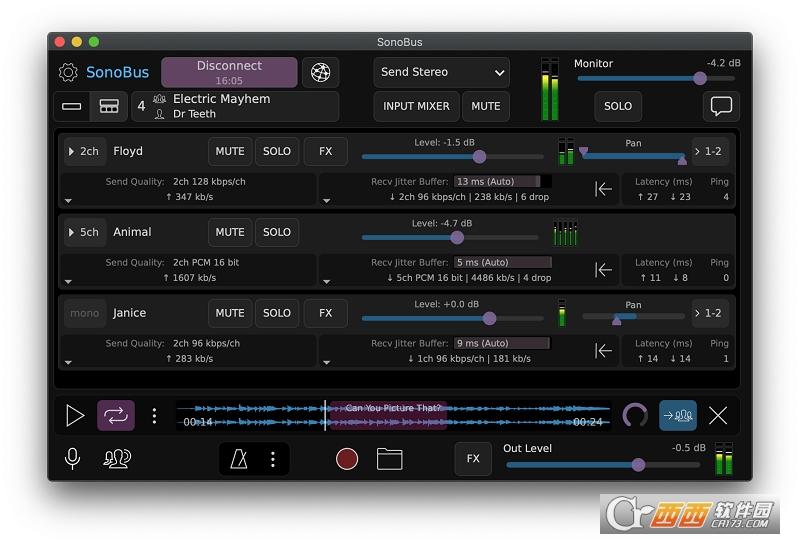Adjust Janice pan slider
The width and height of the screenshot is (800, 544).
click(x=633, y=318)
